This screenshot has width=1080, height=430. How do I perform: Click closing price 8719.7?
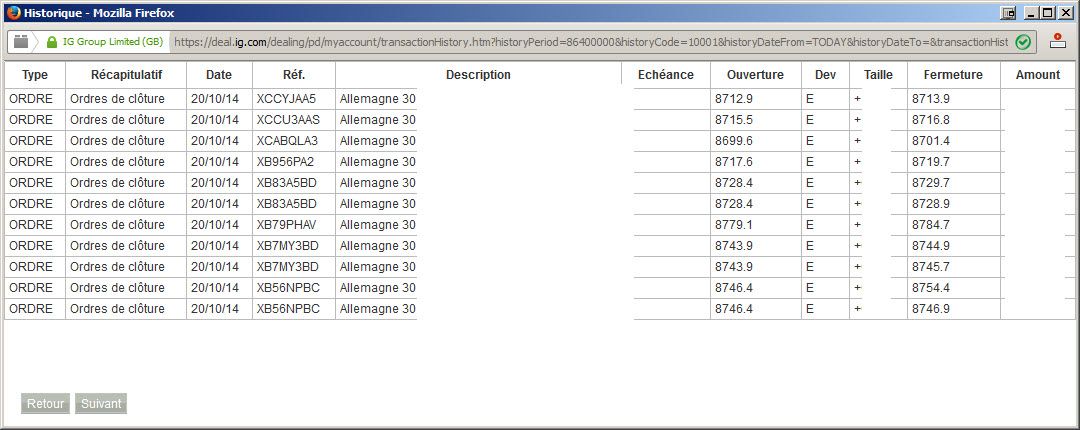[x=931, y=162]
